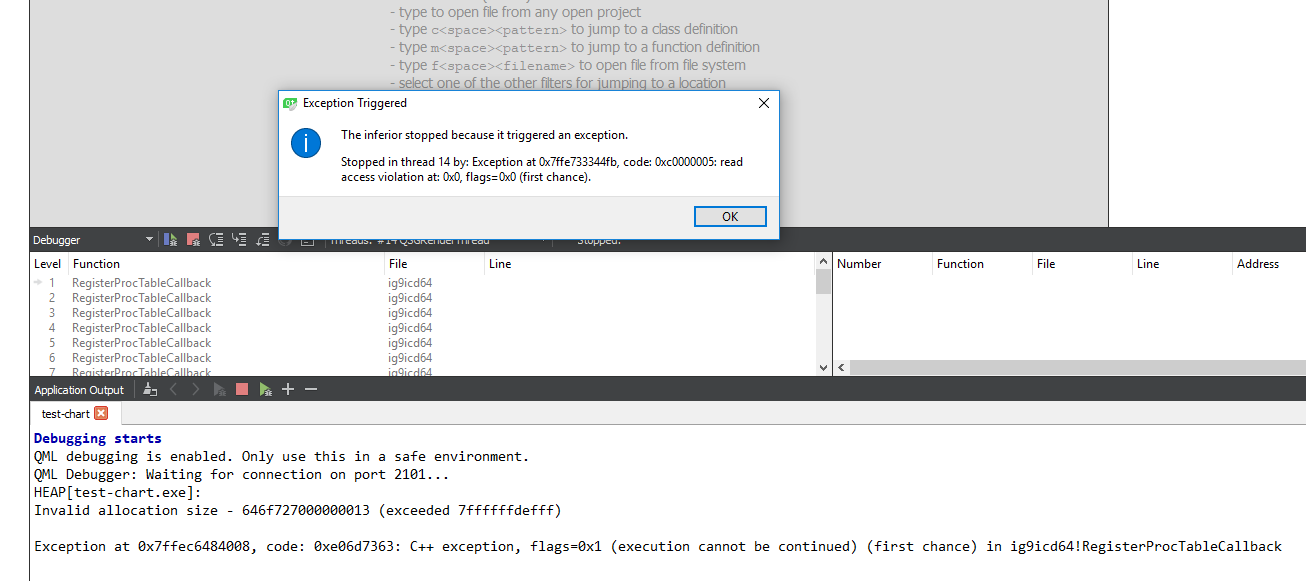Select the test-chart output tab

point(65,414)
